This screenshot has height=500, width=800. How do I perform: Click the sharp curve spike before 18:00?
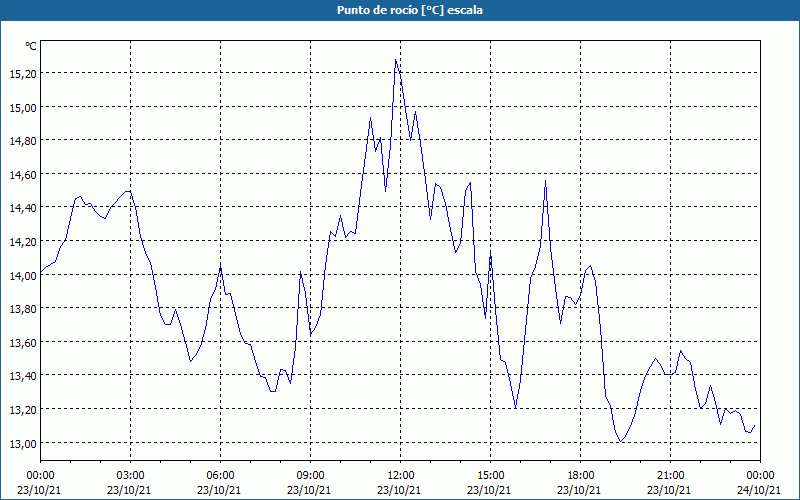545,181
